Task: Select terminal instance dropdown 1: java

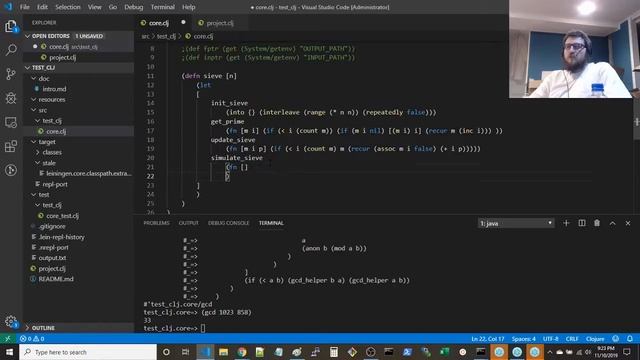Action: (x=516, y=223)
